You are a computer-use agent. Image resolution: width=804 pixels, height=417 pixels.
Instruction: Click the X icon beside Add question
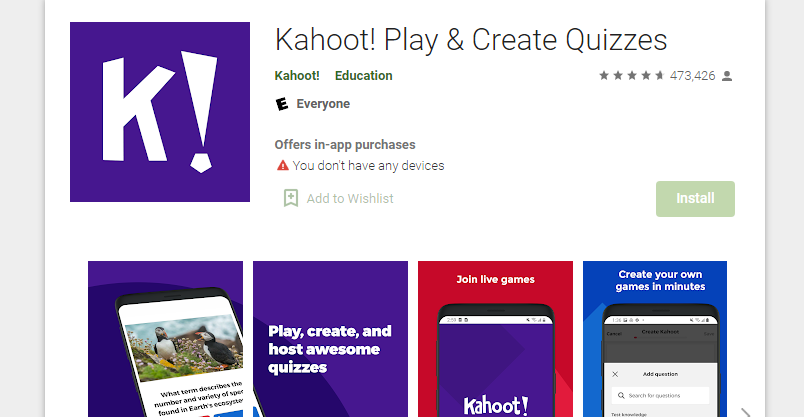(615, 374)
